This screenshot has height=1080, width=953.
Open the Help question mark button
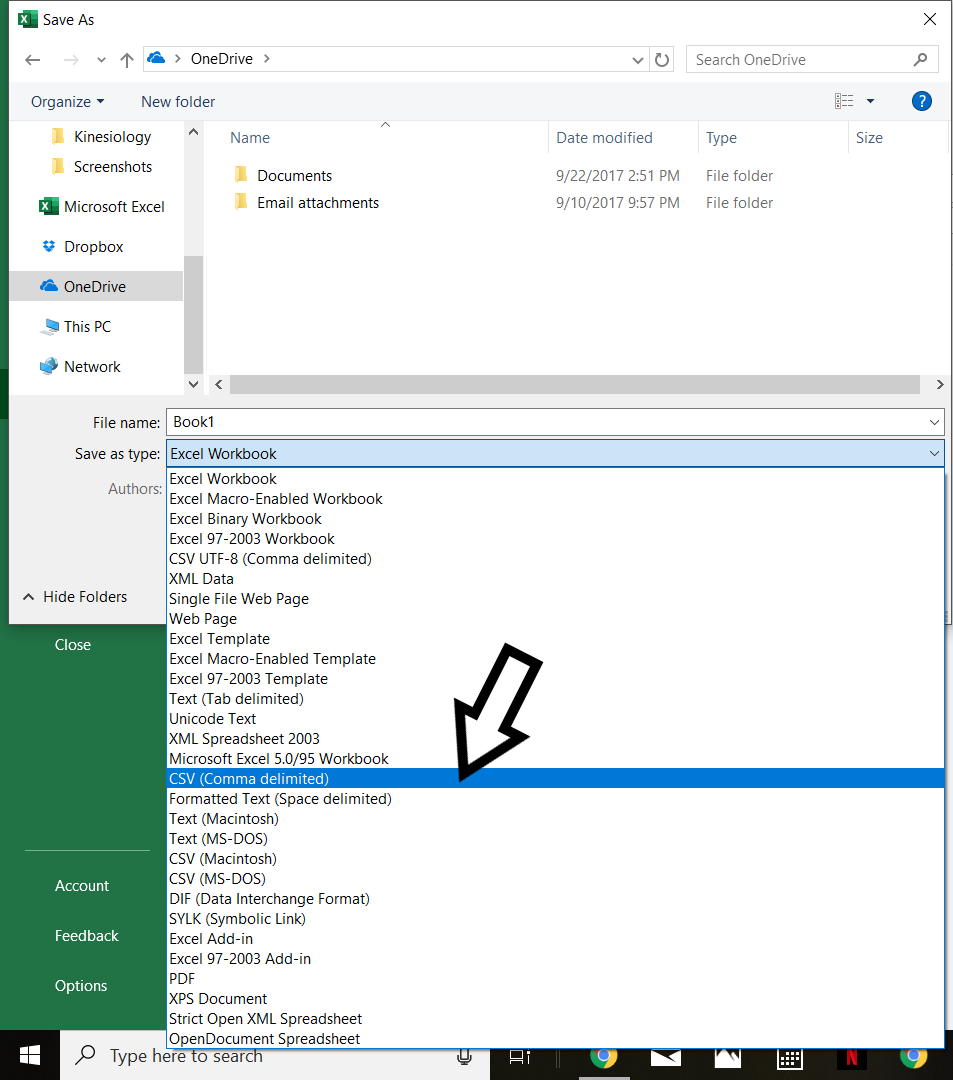click(921, 101)
